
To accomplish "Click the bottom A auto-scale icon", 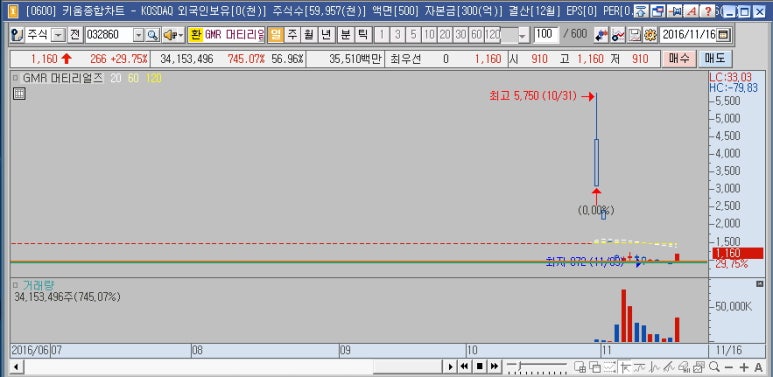I will pos(758,367).
